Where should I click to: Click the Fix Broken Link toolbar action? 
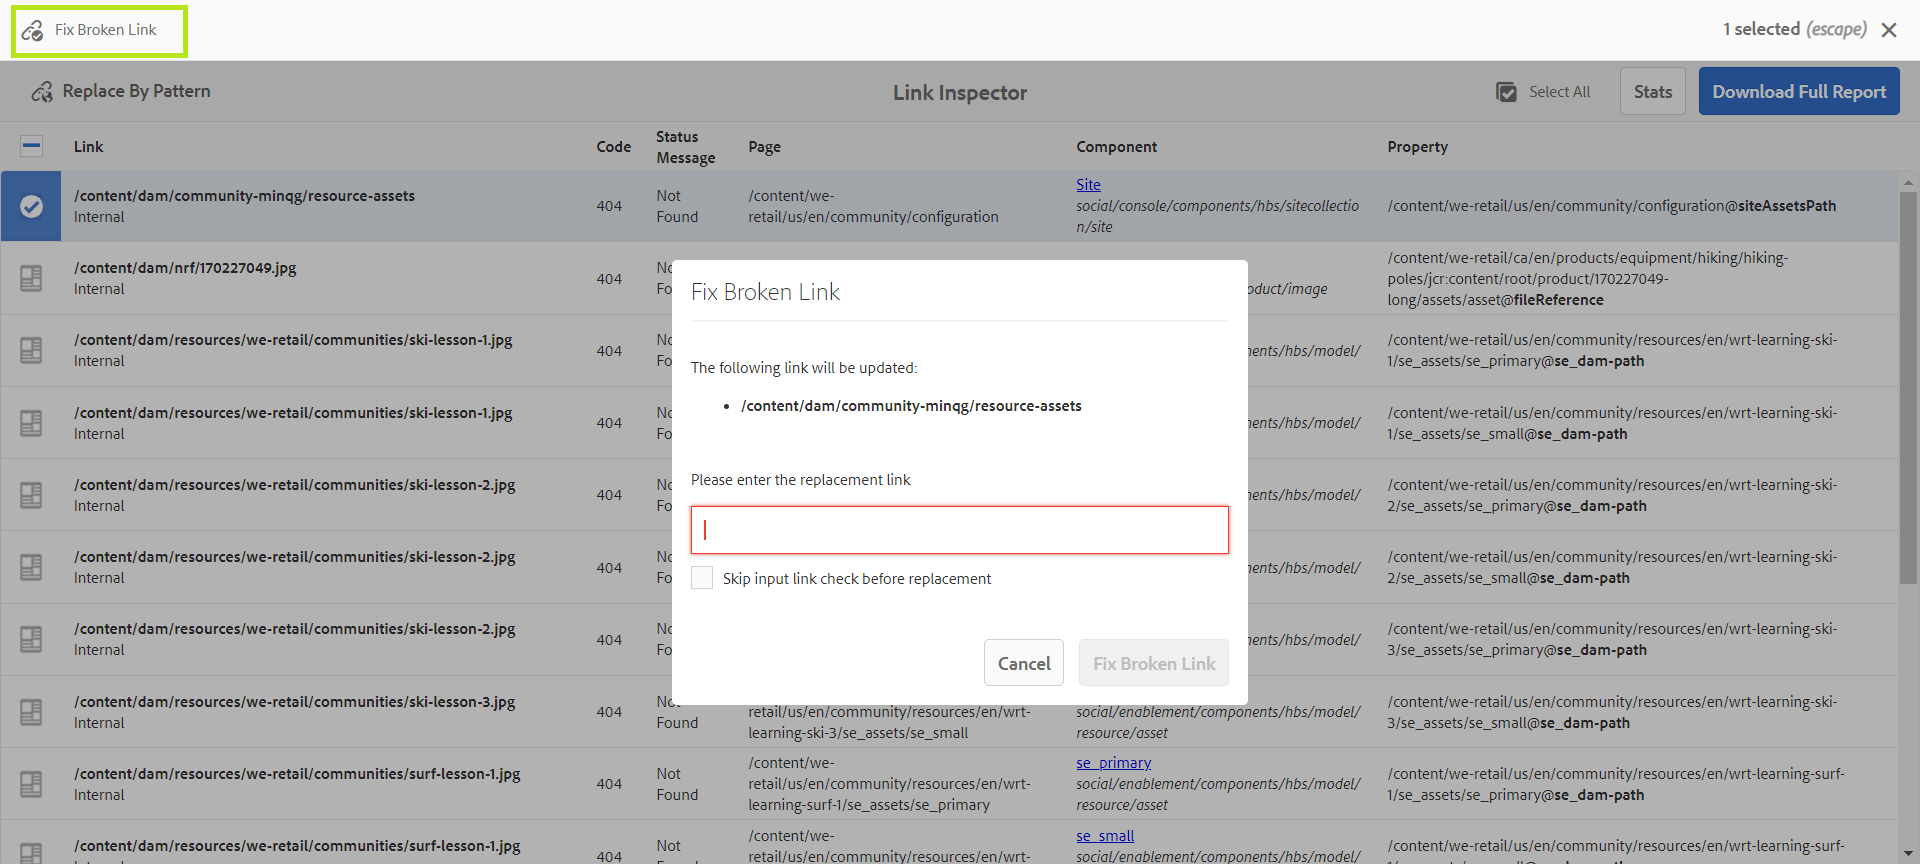(x=99, y=30)
